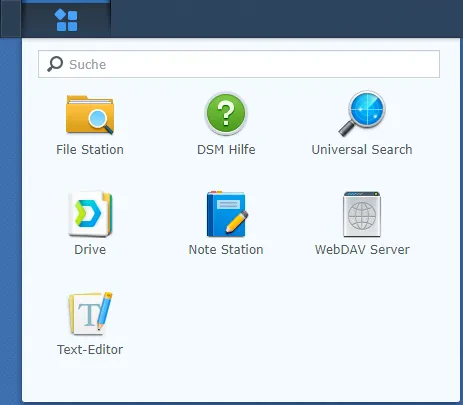This screenshot has width=463, height=405.
Task: Launch the Text-Editor app
Action: point(90,313)
